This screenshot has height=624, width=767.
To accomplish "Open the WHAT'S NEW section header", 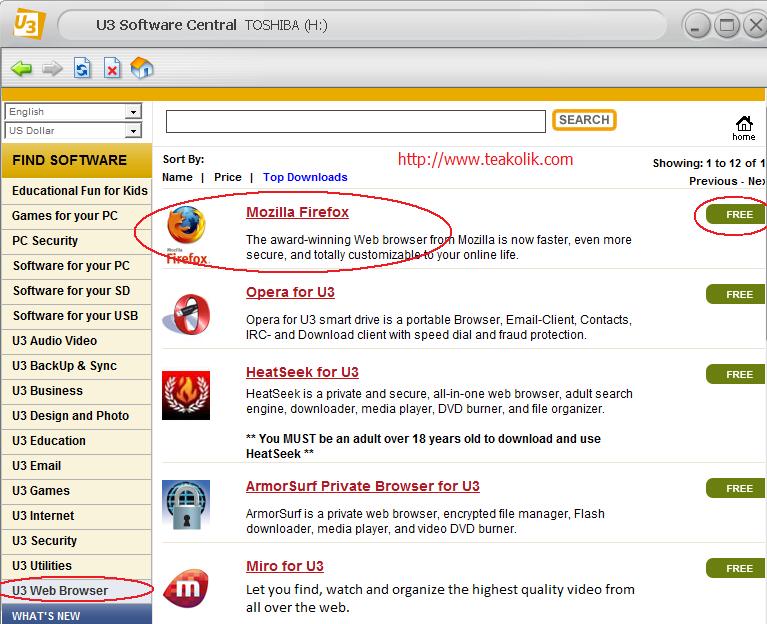I will pos(77,614).
